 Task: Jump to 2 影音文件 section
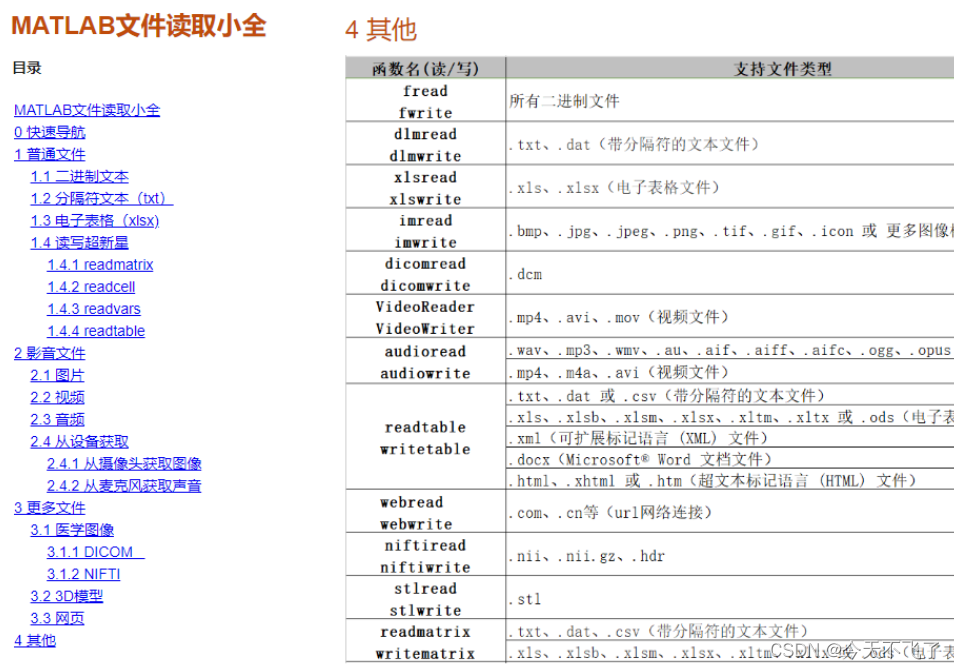pos(49,353)
